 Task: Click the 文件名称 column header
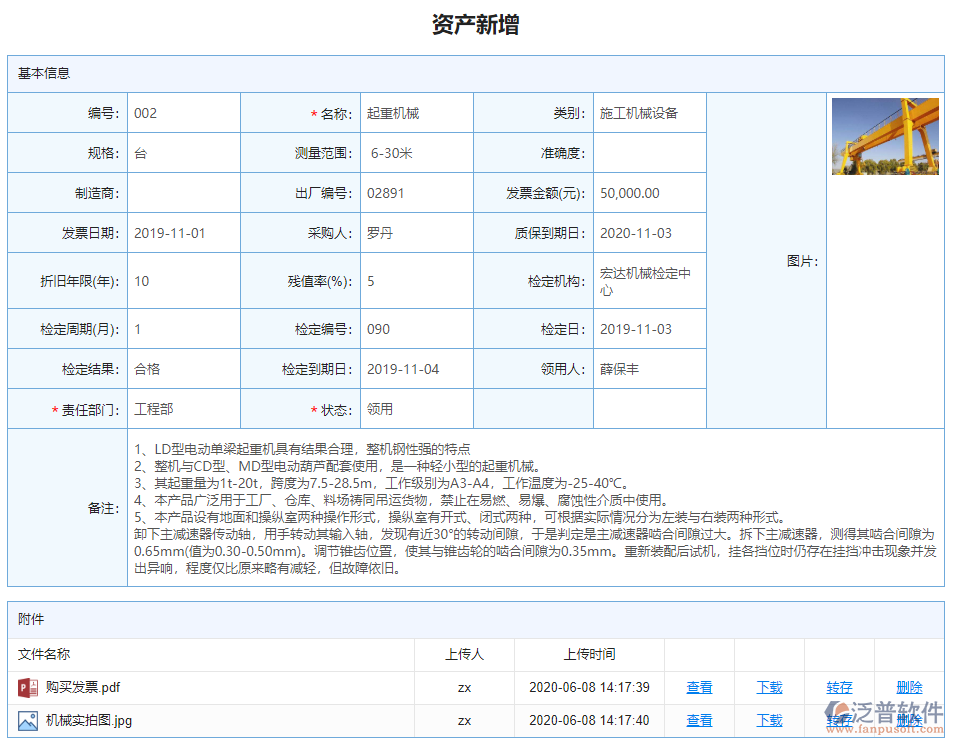46,654
